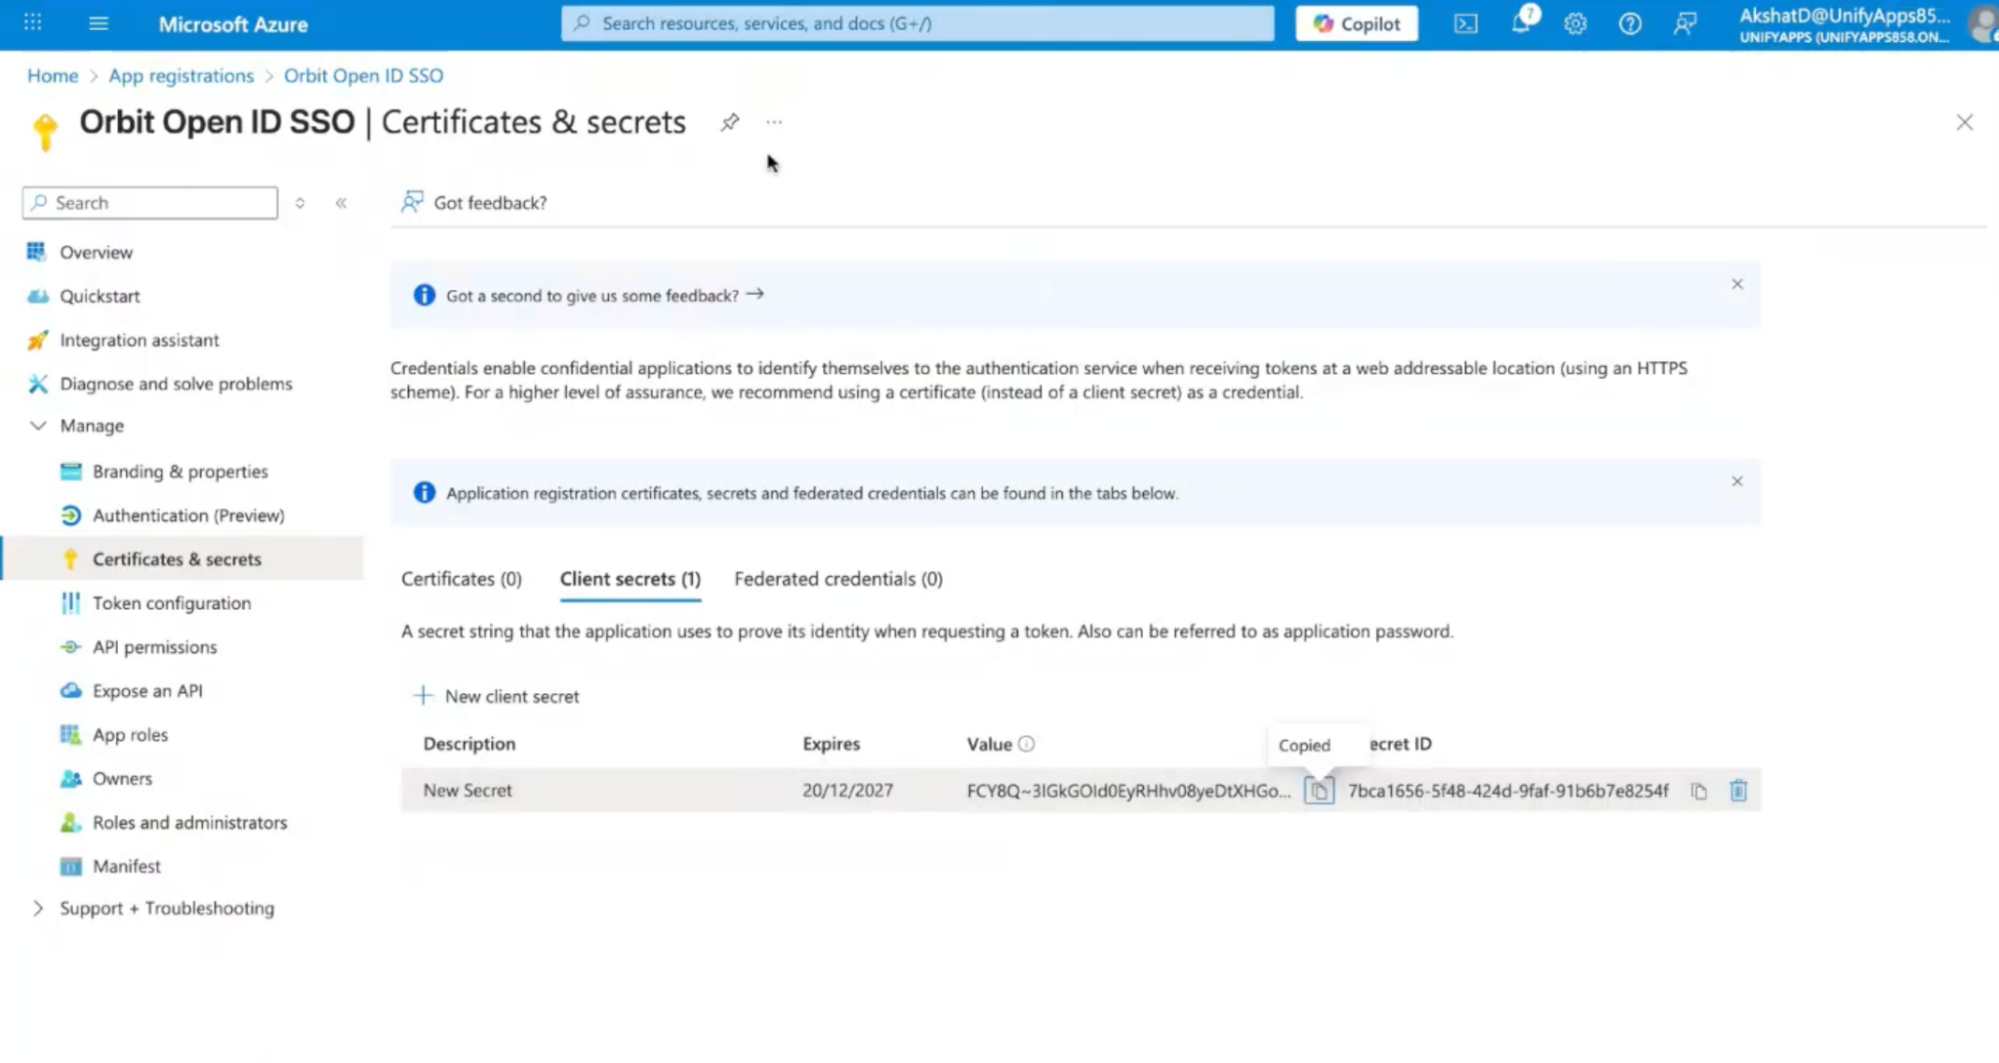Focus the global search resources field
This screenshot has width=1999, height=1063.
(918, 23)
